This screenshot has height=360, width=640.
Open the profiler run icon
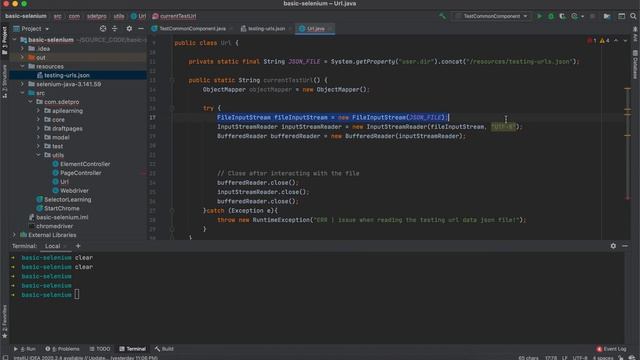[x=575, y=16]
